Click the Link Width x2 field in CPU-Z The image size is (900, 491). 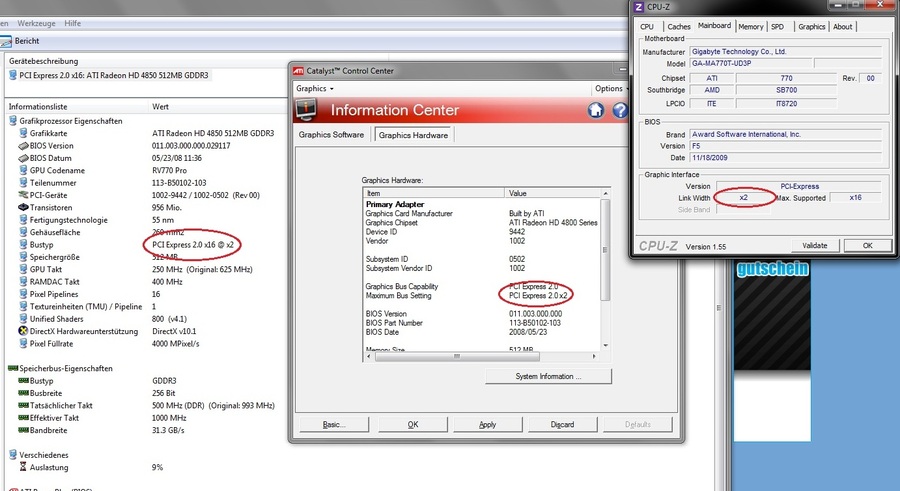(x=743, y=198)
